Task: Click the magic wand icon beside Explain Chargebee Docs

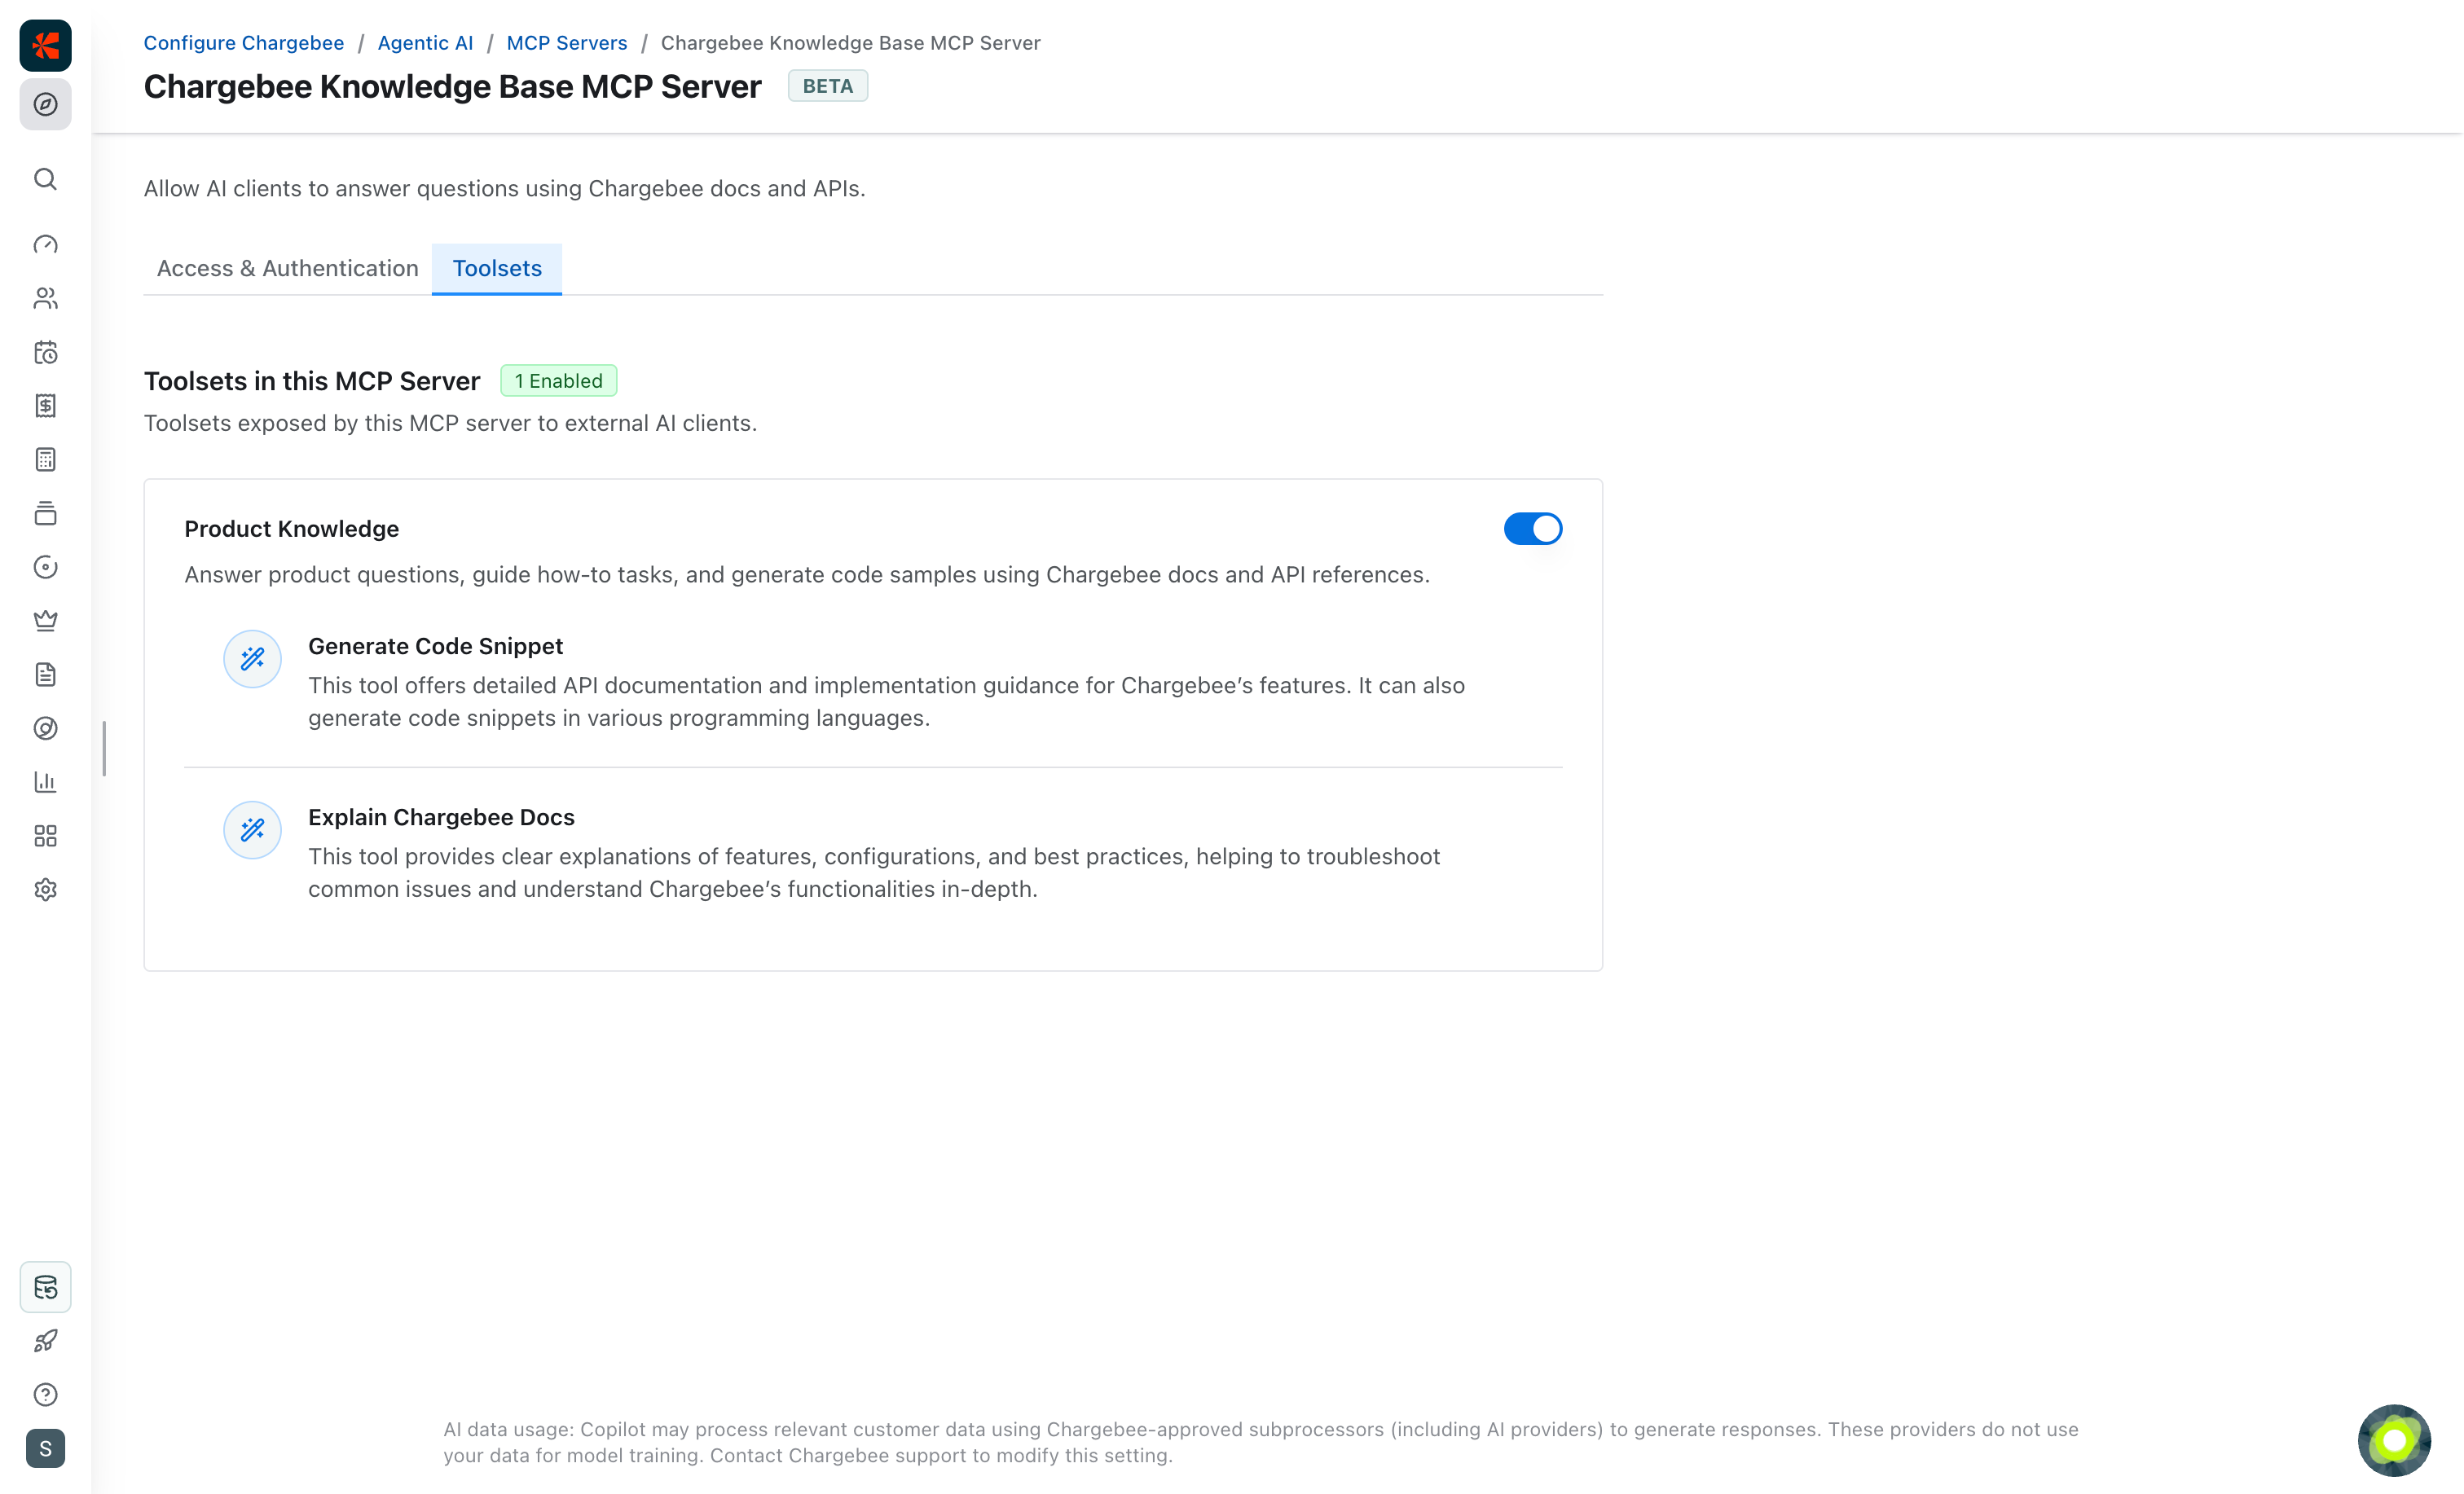Action: pyautogui.click(x=252, y=830)
